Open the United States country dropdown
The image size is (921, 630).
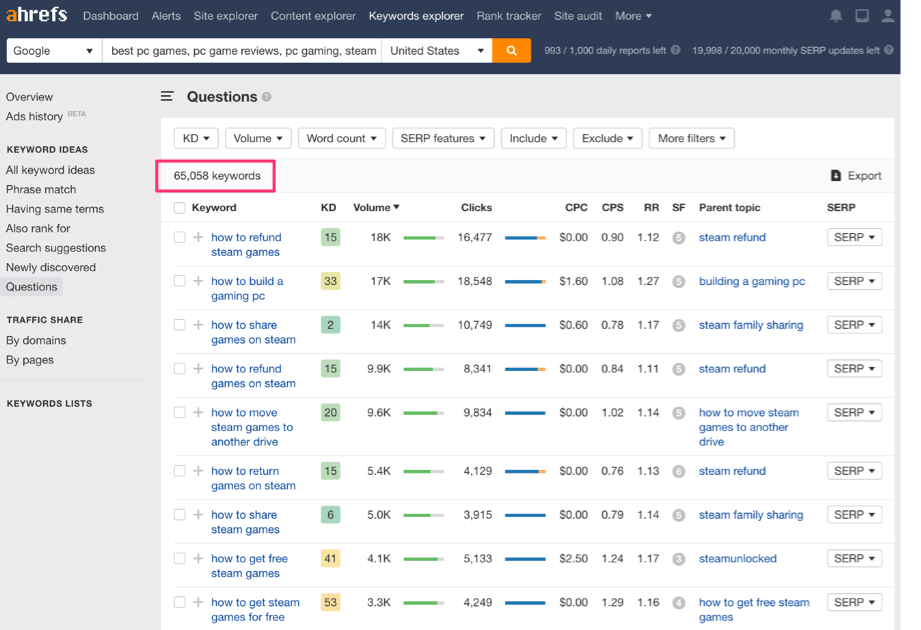(x=437, y=50)
